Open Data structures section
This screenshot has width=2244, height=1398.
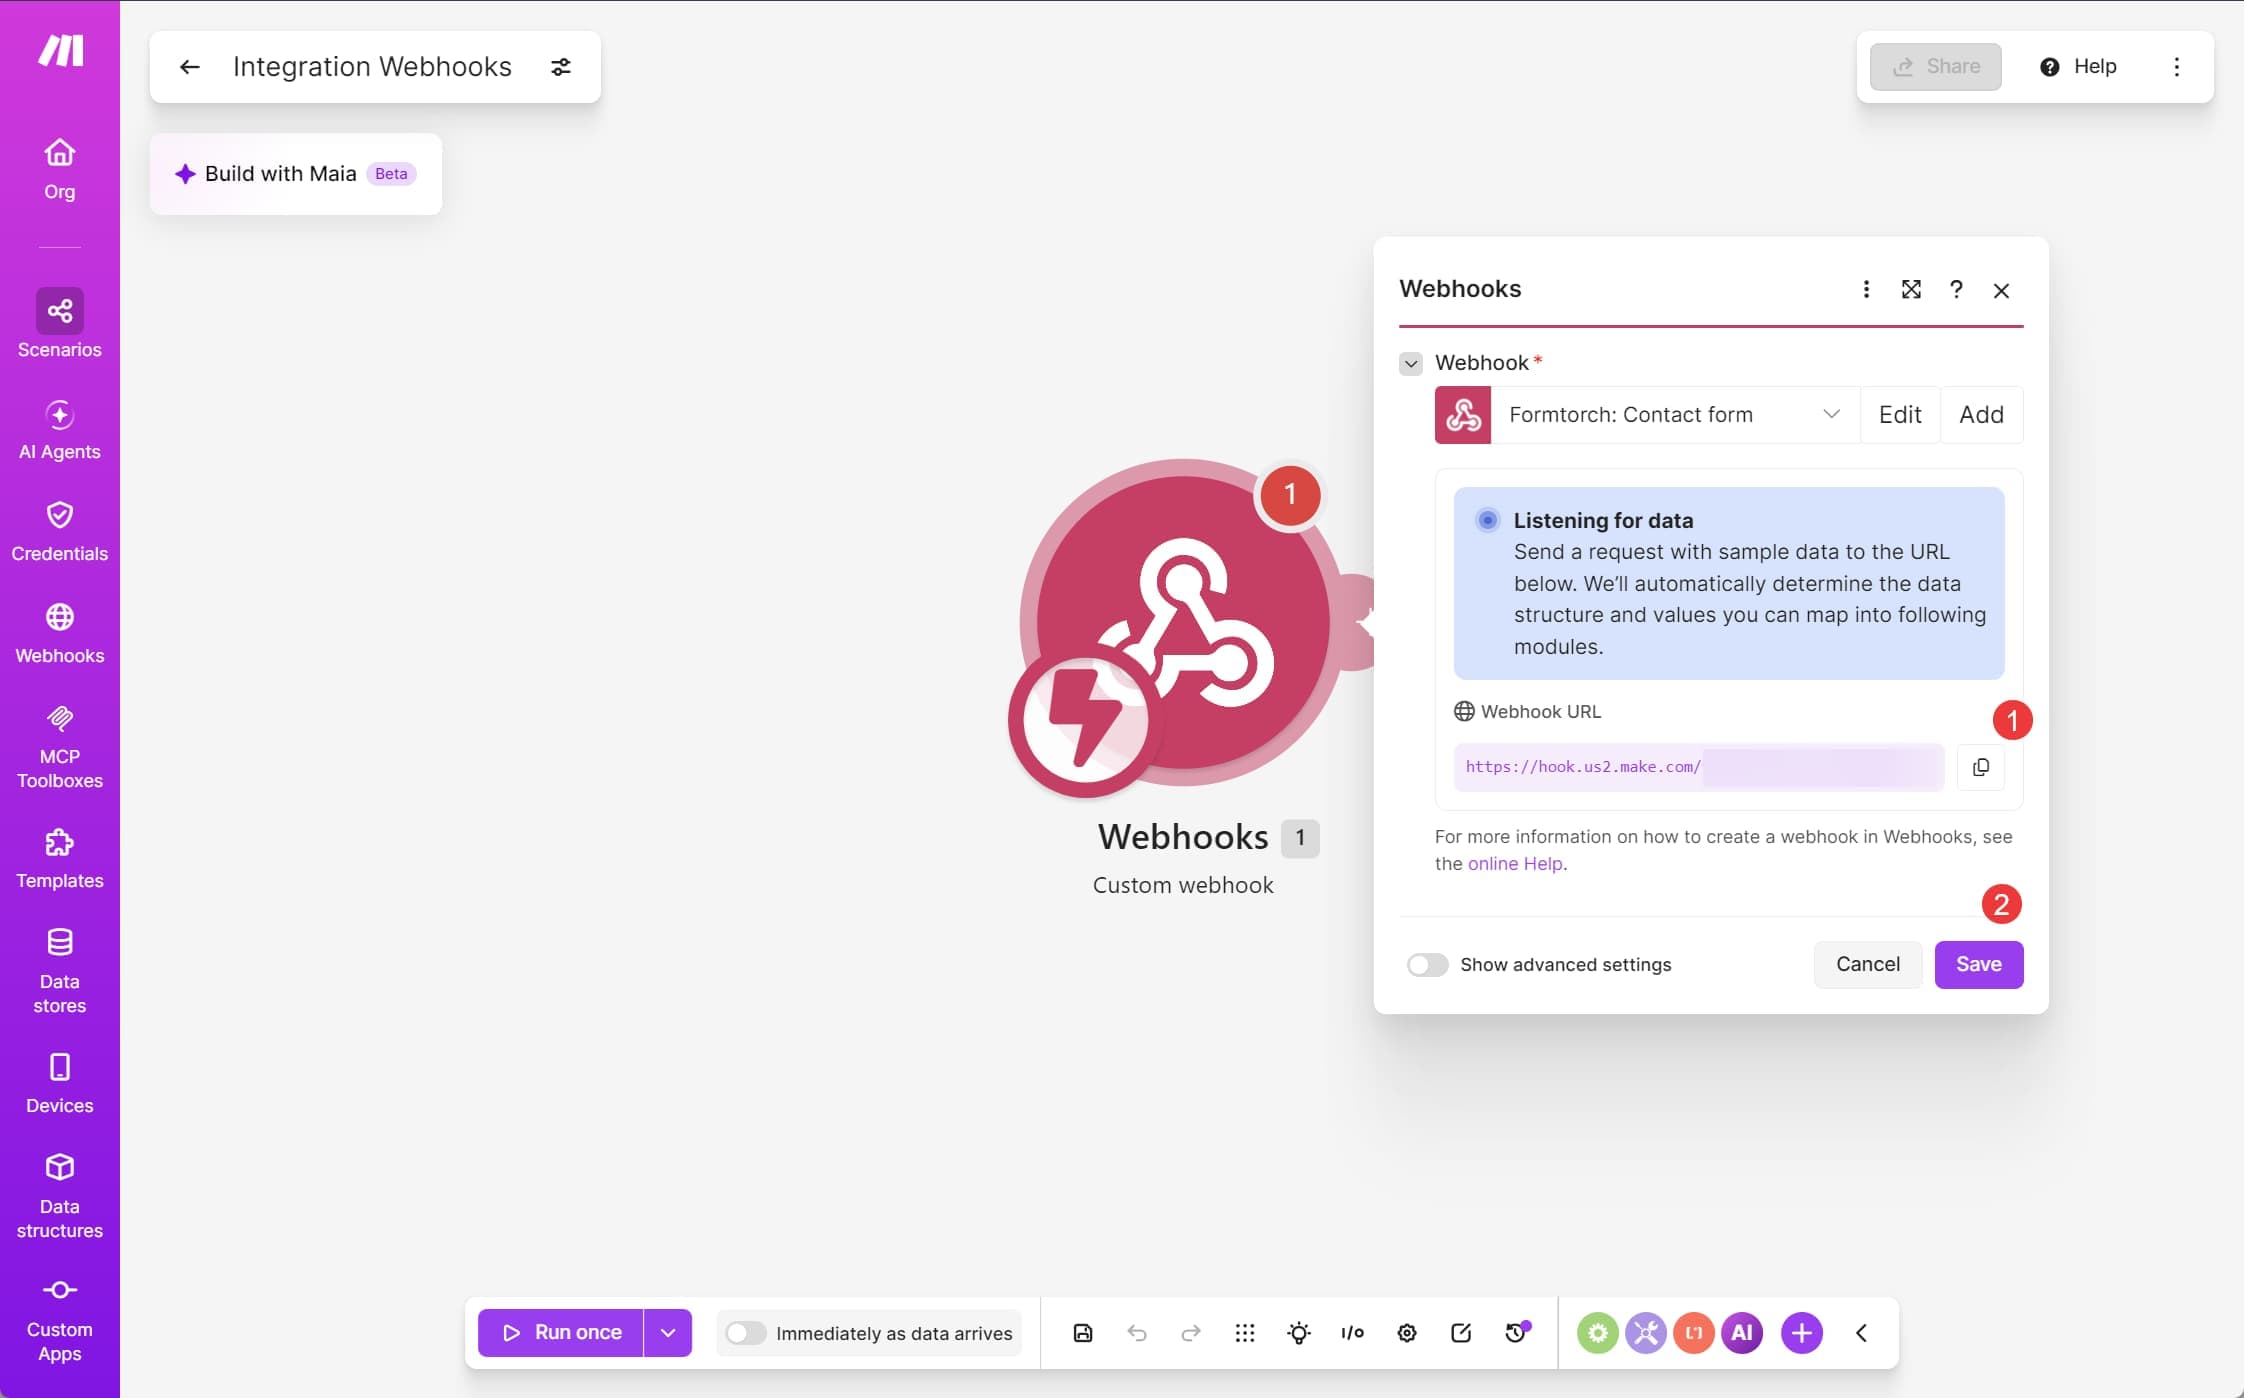[x=59, y=1197]
